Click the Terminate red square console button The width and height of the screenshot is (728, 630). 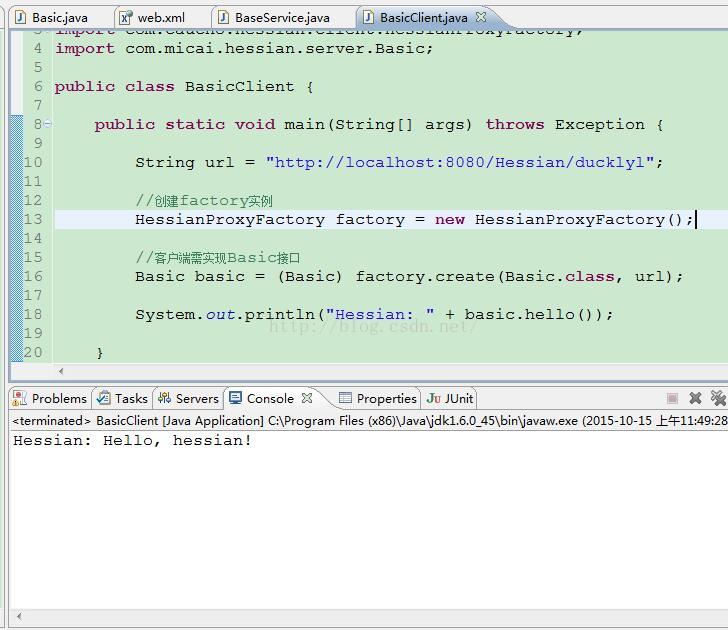click(672, 398)
